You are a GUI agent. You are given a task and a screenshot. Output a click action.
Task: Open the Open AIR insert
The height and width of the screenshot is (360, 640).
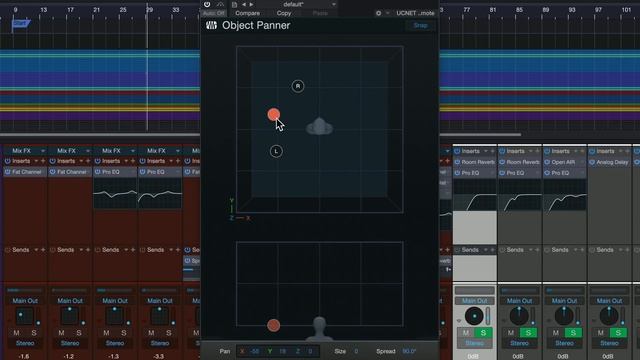563,162
